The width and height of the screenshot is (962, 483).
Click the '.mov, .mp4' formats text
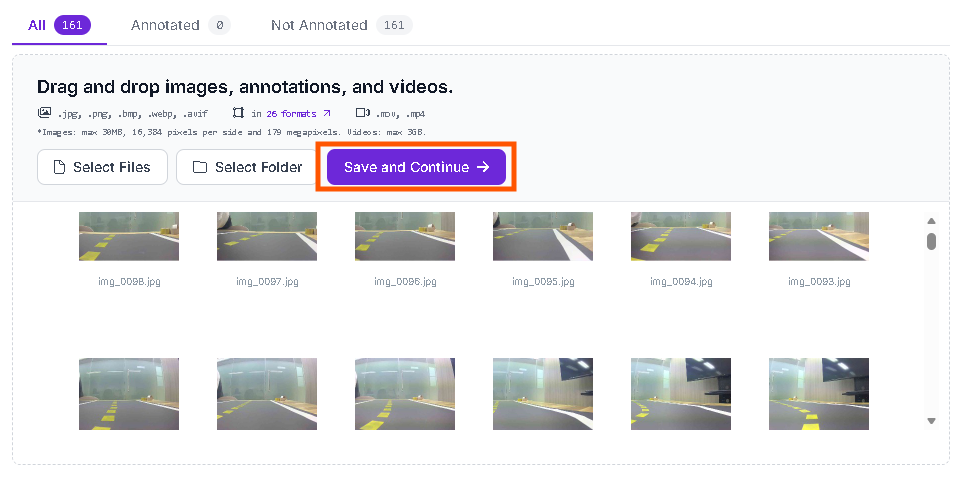(400, 114)
